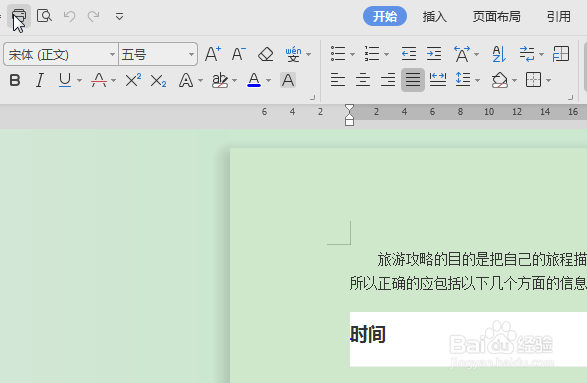Expand highlight color dropdown arrow

[234, 80]
